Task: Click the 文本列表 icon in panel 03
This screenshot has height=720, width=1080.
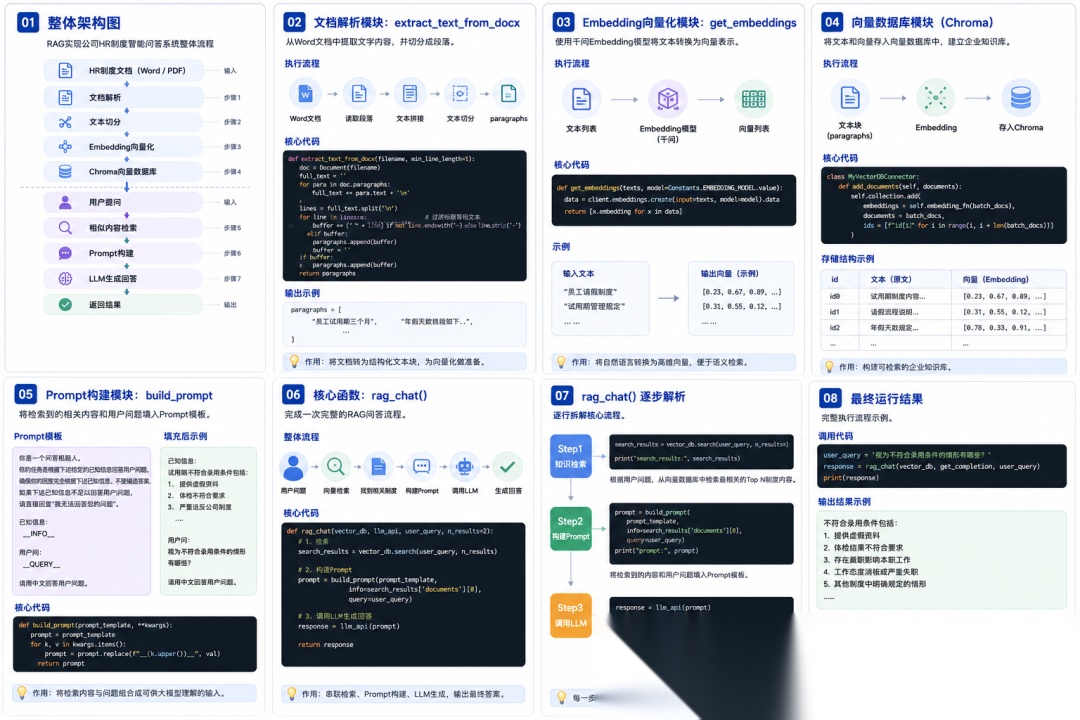Action: click(x=581, y=99)
